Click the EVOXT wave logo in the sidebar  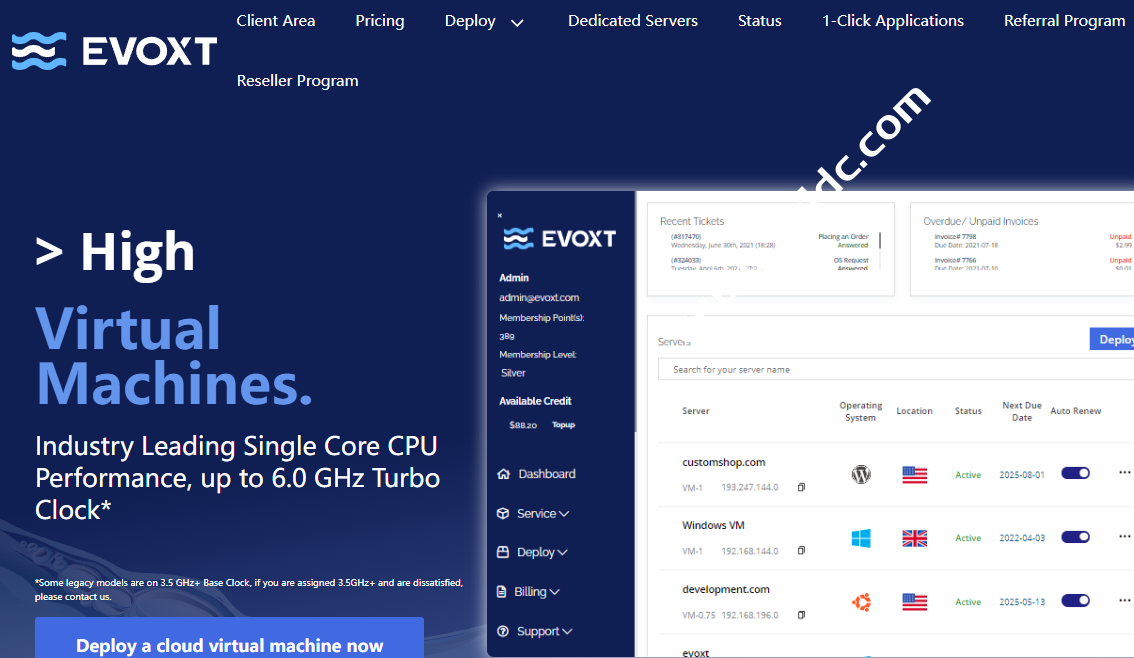(x=516, y=237)
